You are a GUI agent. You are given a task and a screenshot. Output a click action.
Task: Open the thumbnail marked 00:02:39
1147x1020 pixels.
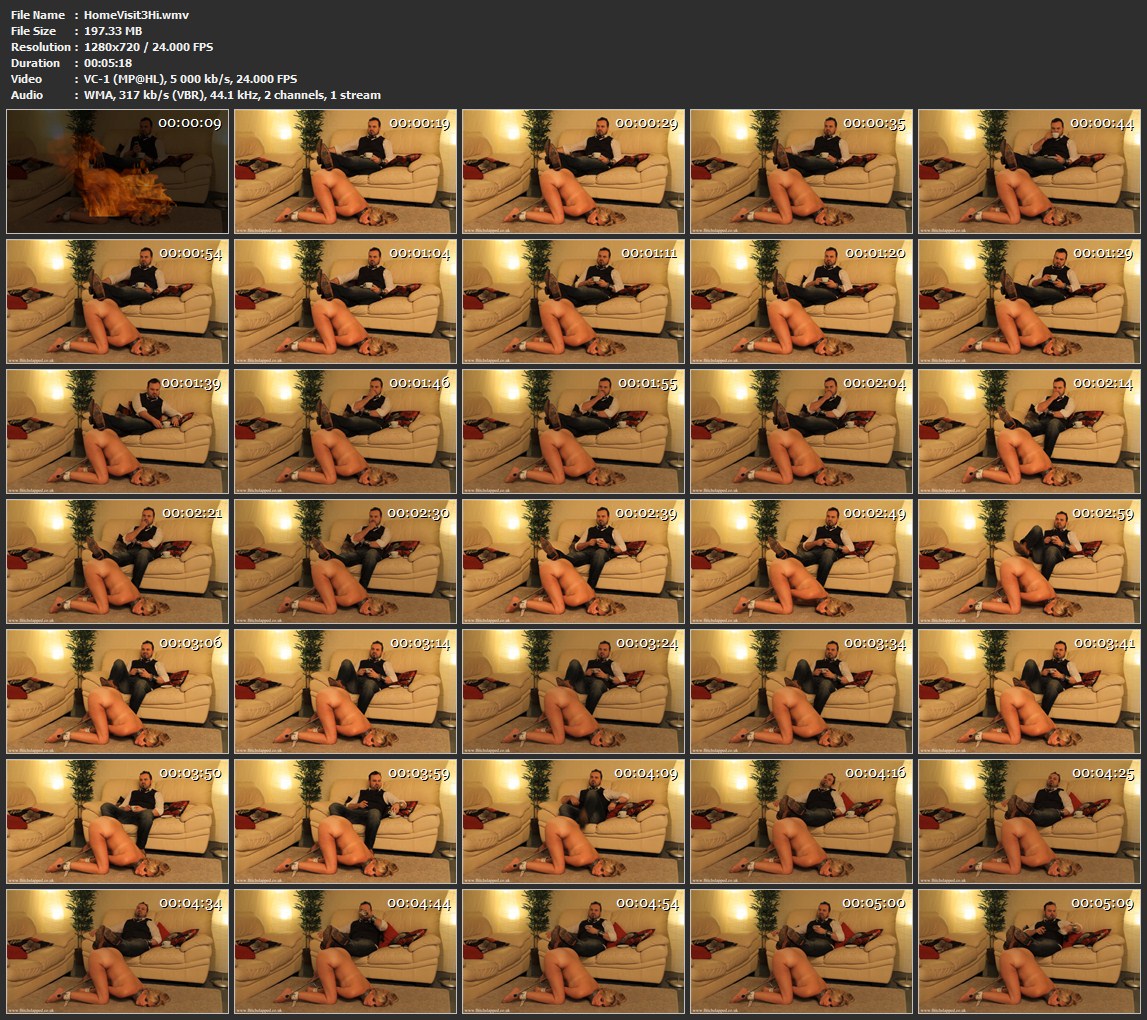point(574,561)
